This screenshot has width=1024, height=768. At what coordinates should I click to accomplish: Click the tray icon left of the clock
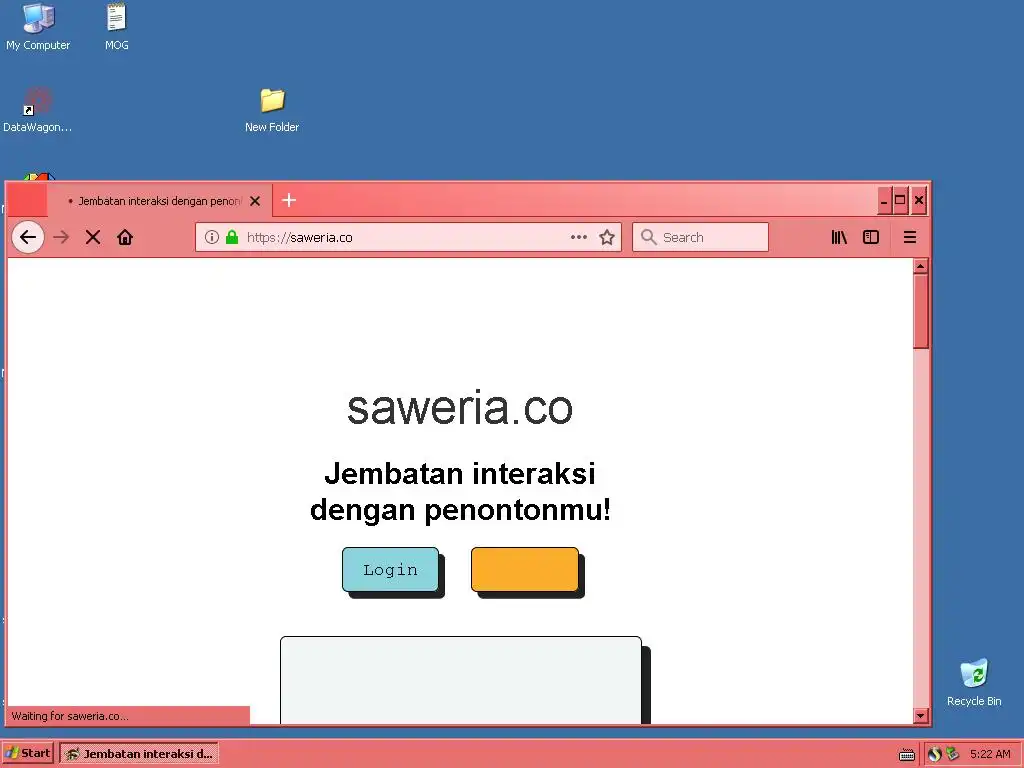(953, 754)
